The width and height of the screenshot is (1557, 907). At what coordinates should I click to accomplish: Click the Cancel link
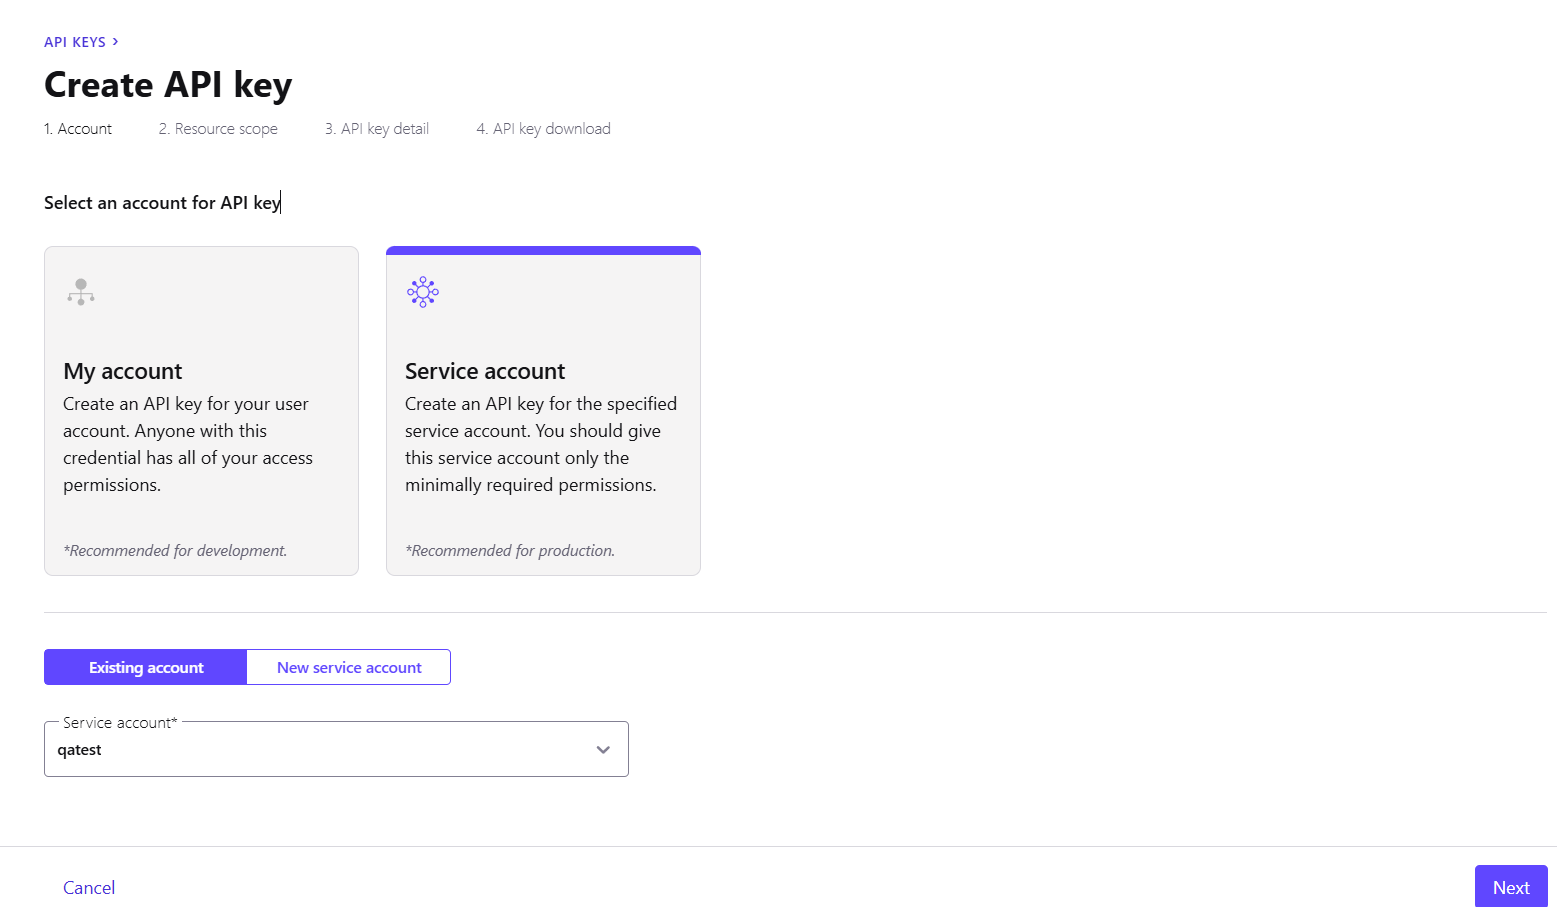point(89,887)
